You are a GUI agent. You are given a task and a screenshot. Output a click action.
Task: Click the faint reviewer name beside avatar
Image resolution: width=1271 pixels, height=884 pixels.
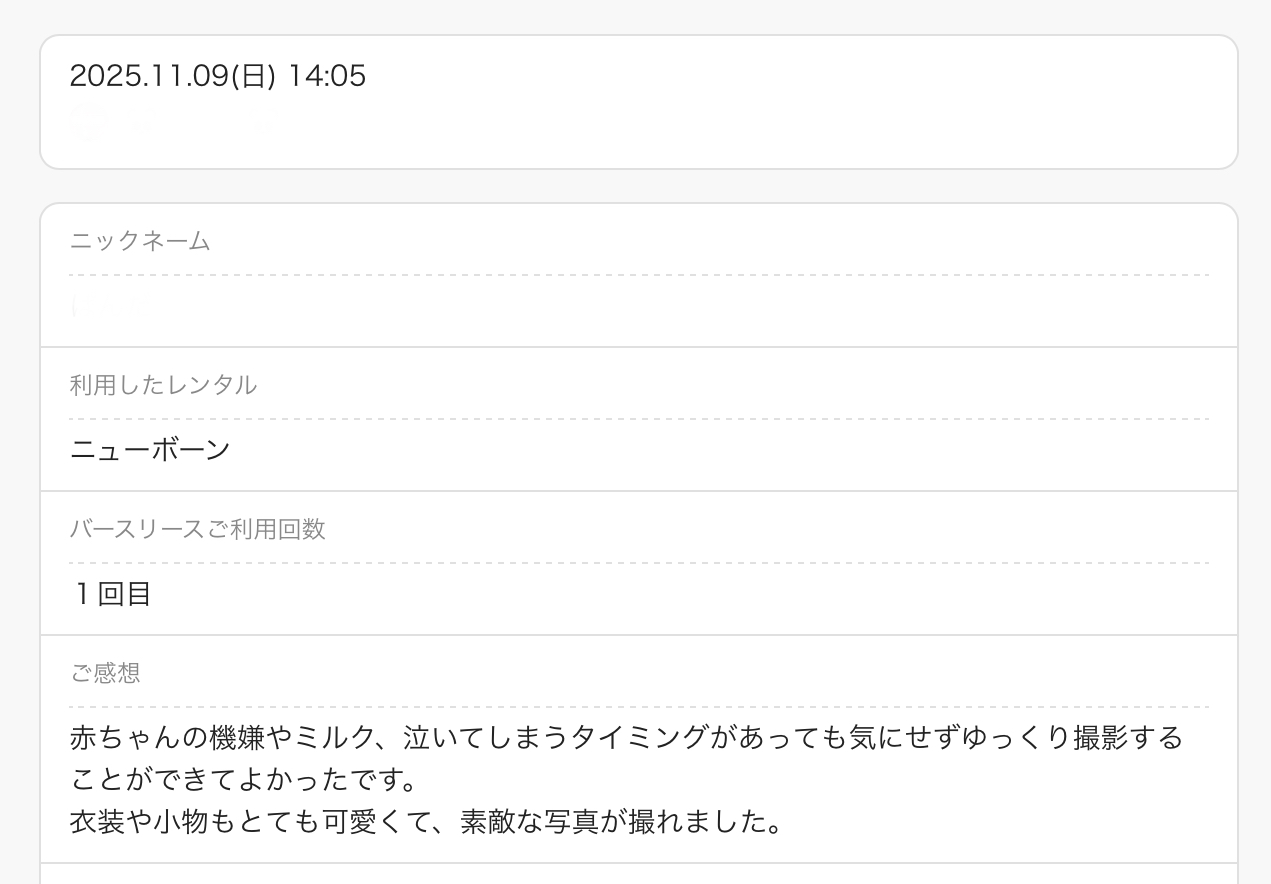point(200,124)
